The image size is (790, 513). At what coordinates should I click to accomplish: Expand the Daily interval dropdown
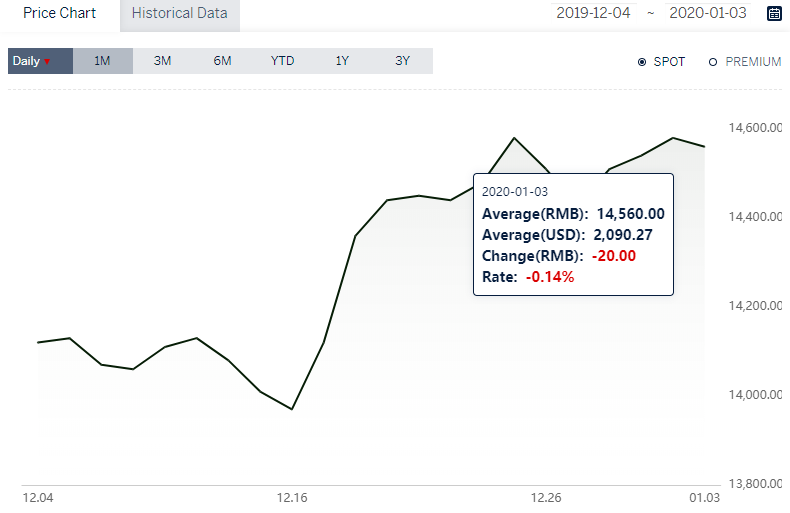click(x=40, y=61)
